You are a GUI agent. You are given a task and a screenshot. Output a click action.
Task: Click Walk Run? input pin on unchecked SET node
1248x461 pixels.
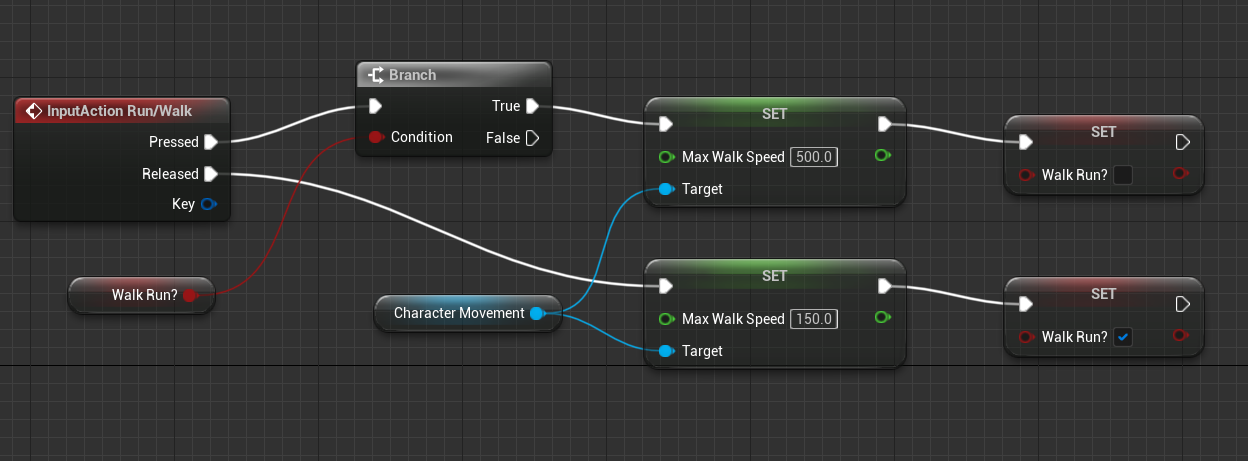(1026, 175)
